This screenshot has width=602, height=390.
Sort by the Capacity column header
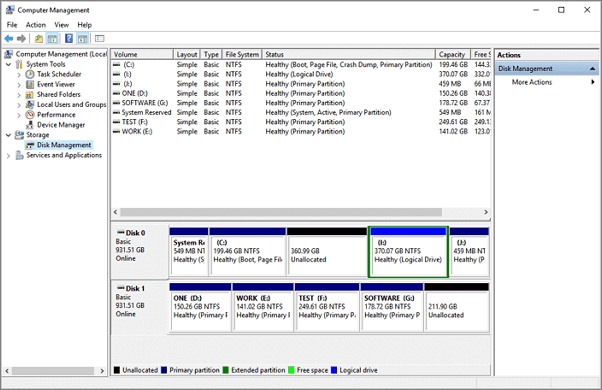pyautogui.click(x=452, y=54)
